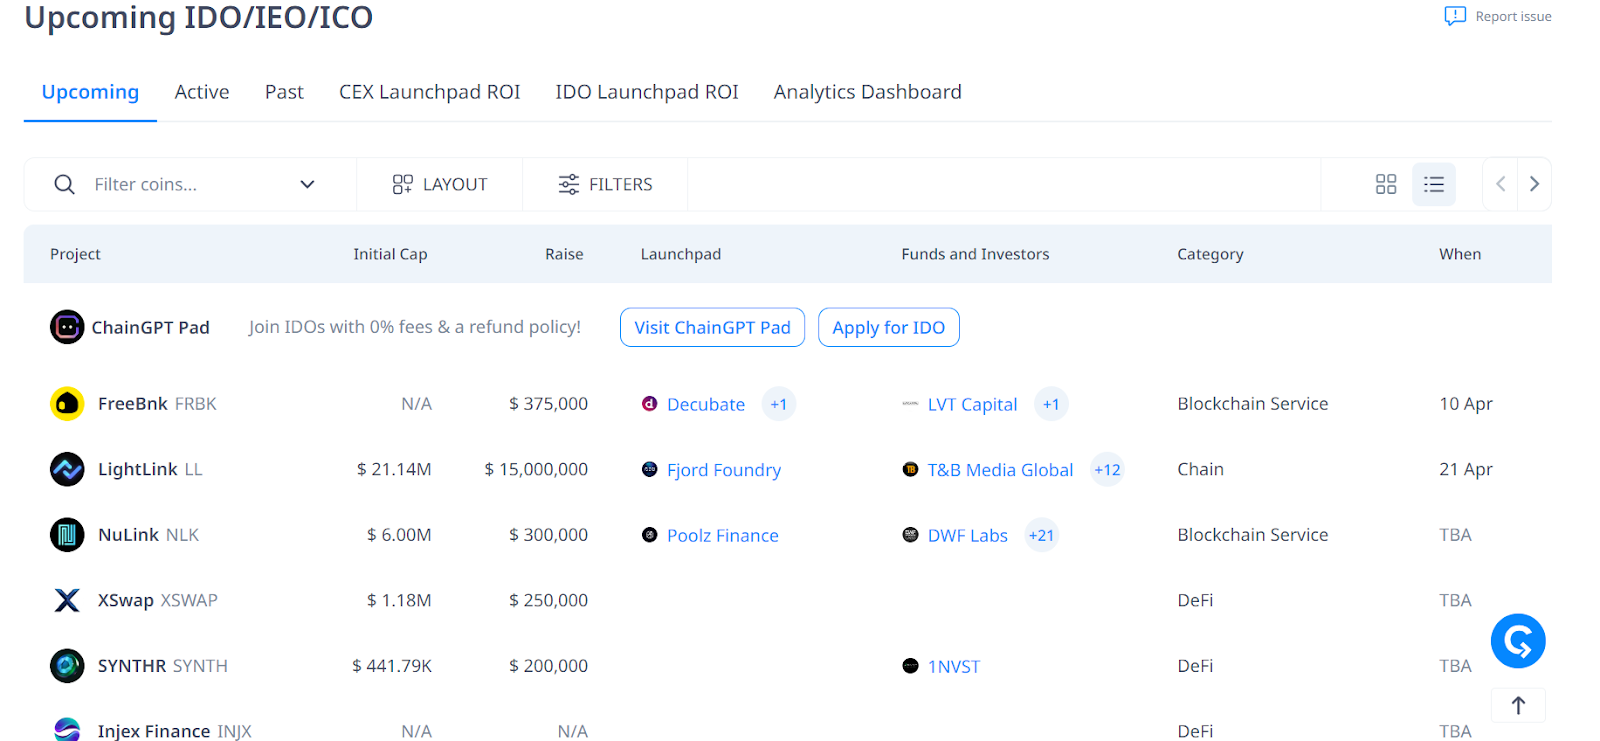Image resolution: width=1600 pixels, height=741 pixels.
Task: Click the Fjord Foundry logo icon
Action: pos(649,469)
